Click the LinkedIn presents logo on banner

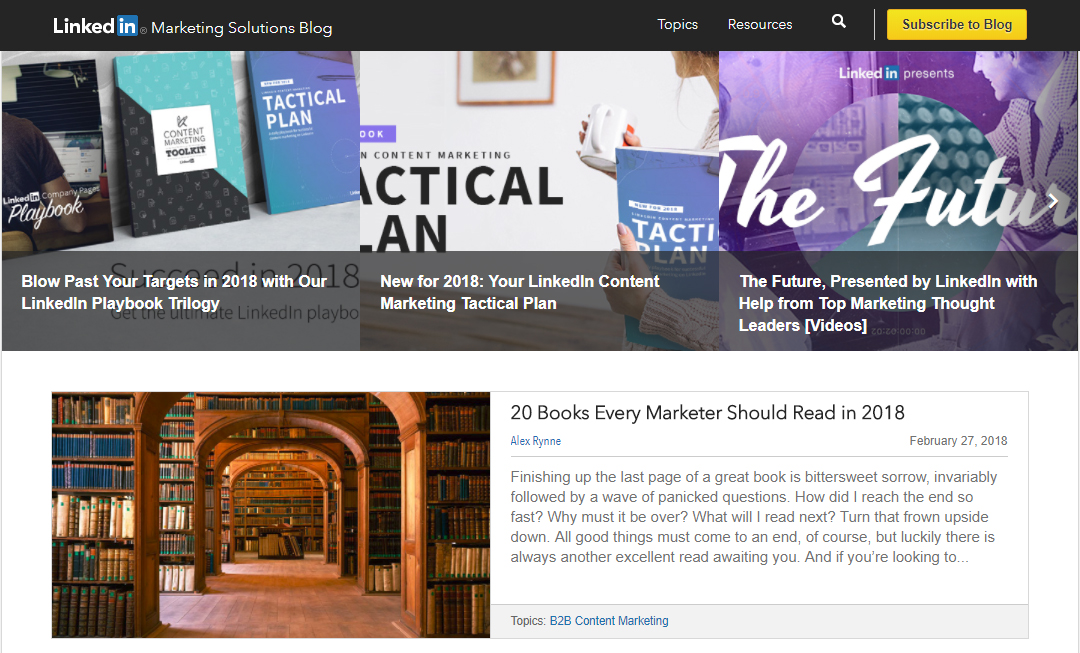pyautogui.click(x=896, y=73)
